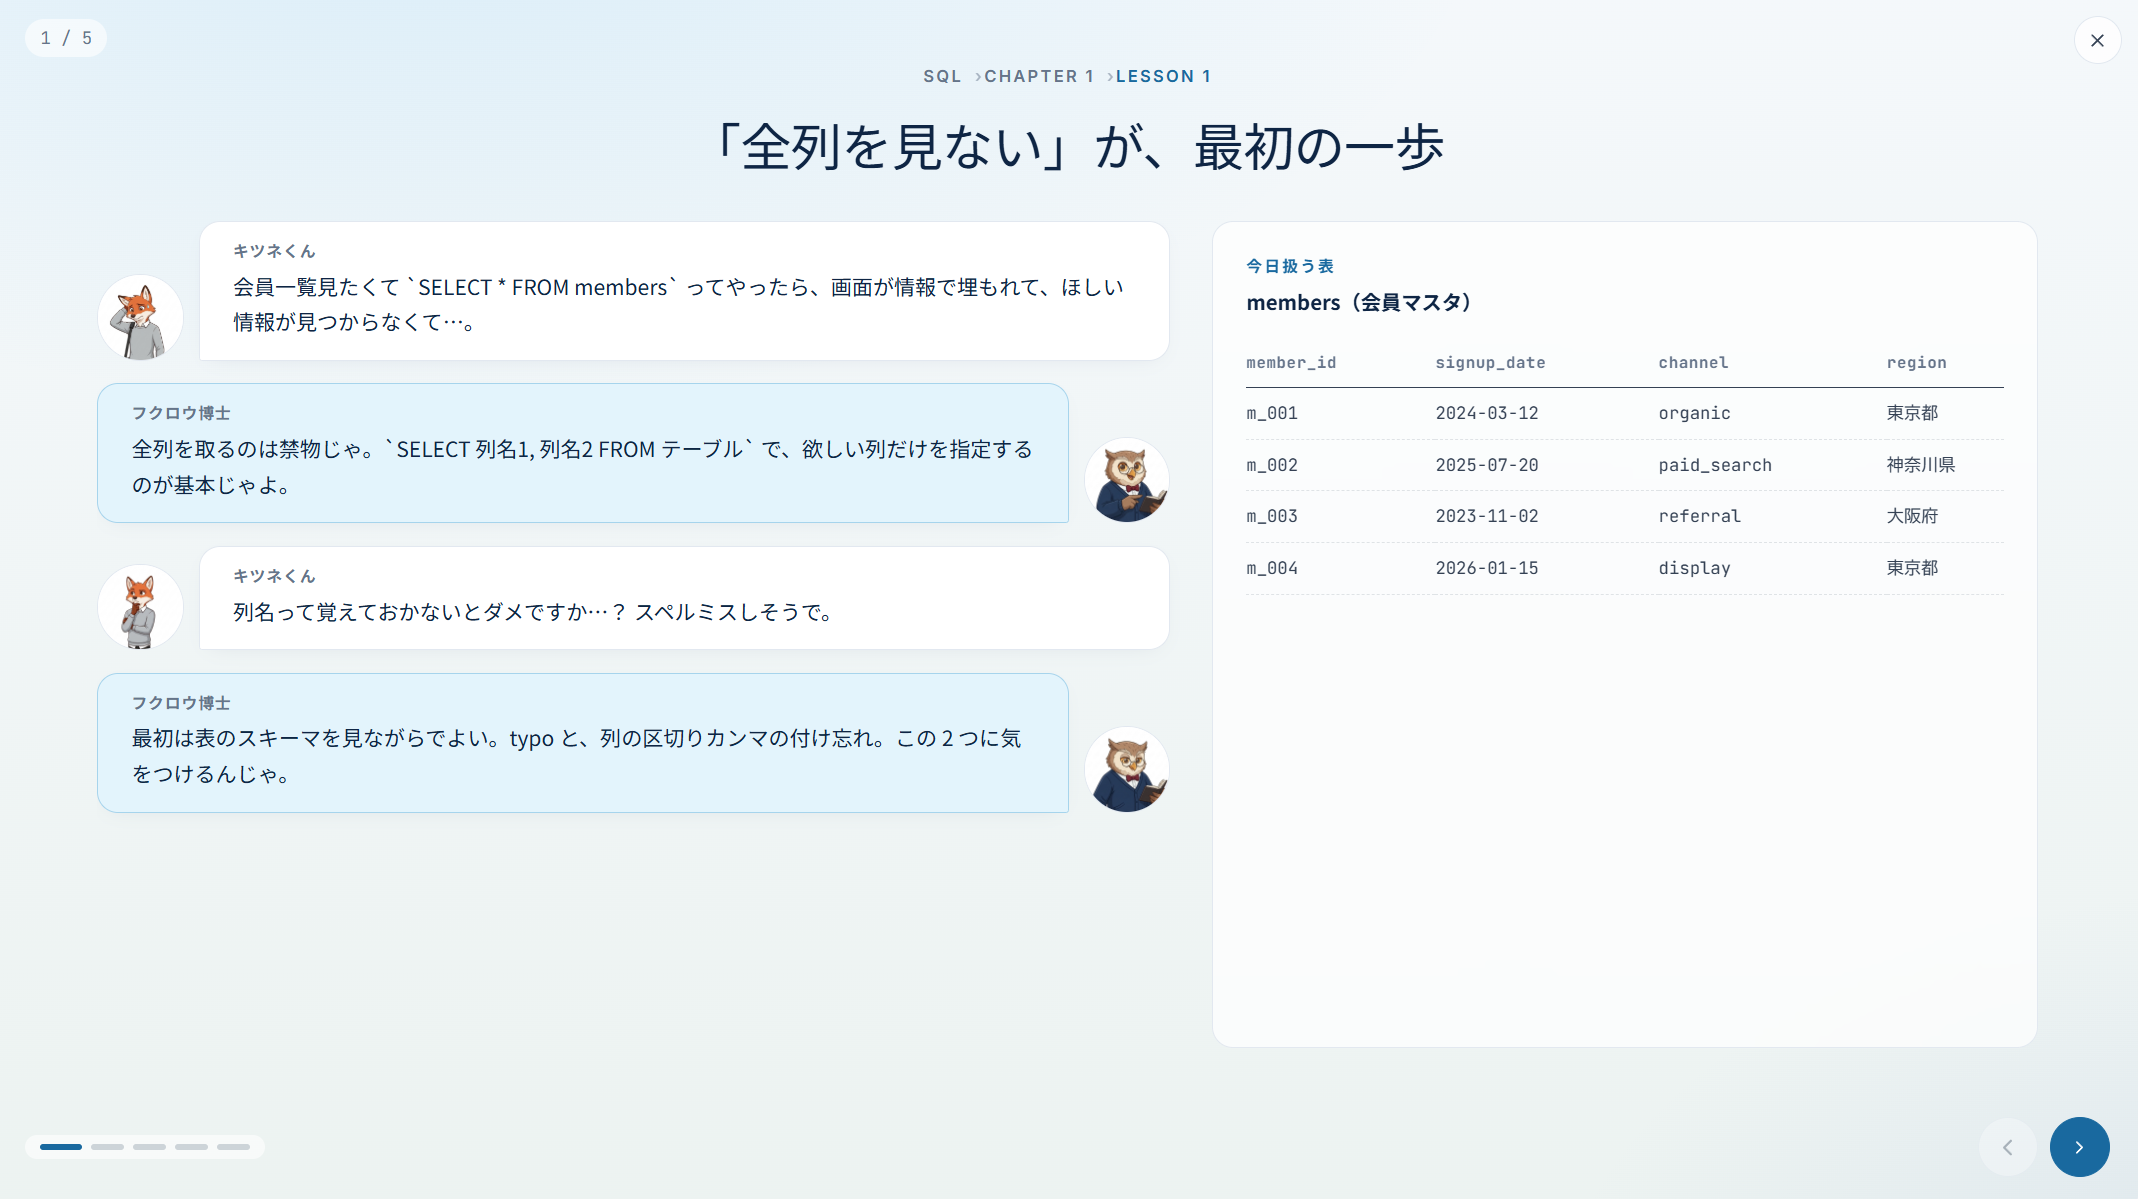Click the date 2025-07-20
Screen dimensions: 2138x1199
click(1487, 465)
